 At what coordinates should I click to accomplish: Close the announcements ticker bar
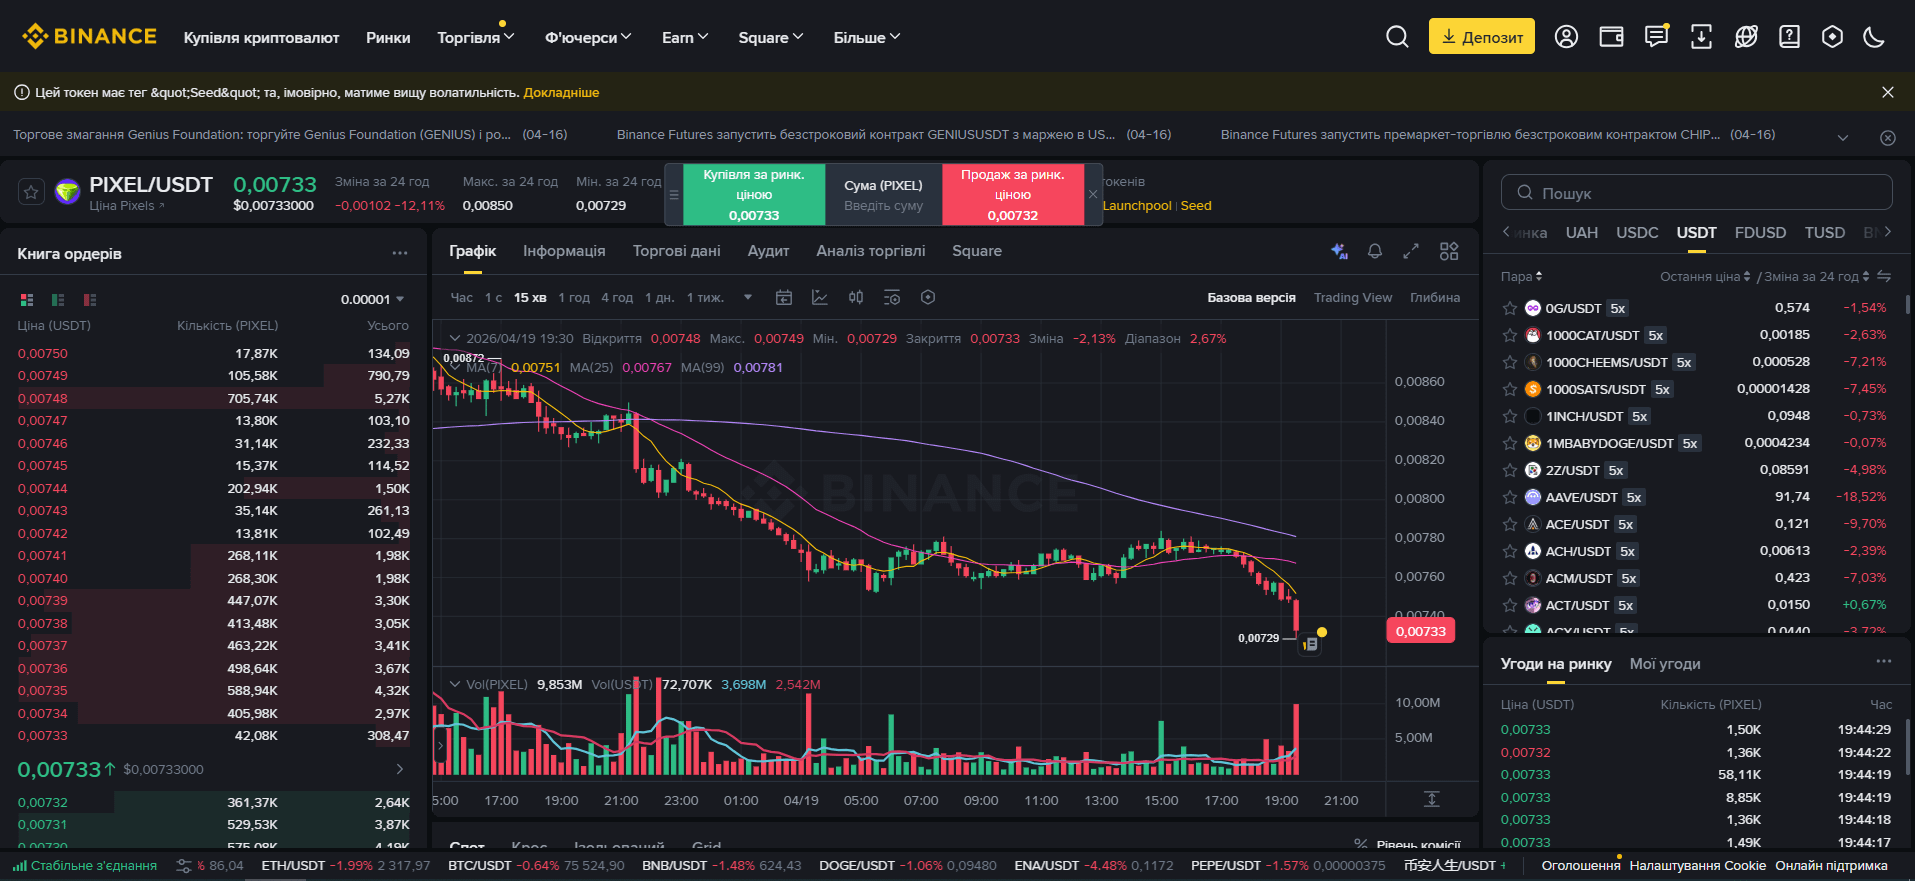tap(1888, 138)
